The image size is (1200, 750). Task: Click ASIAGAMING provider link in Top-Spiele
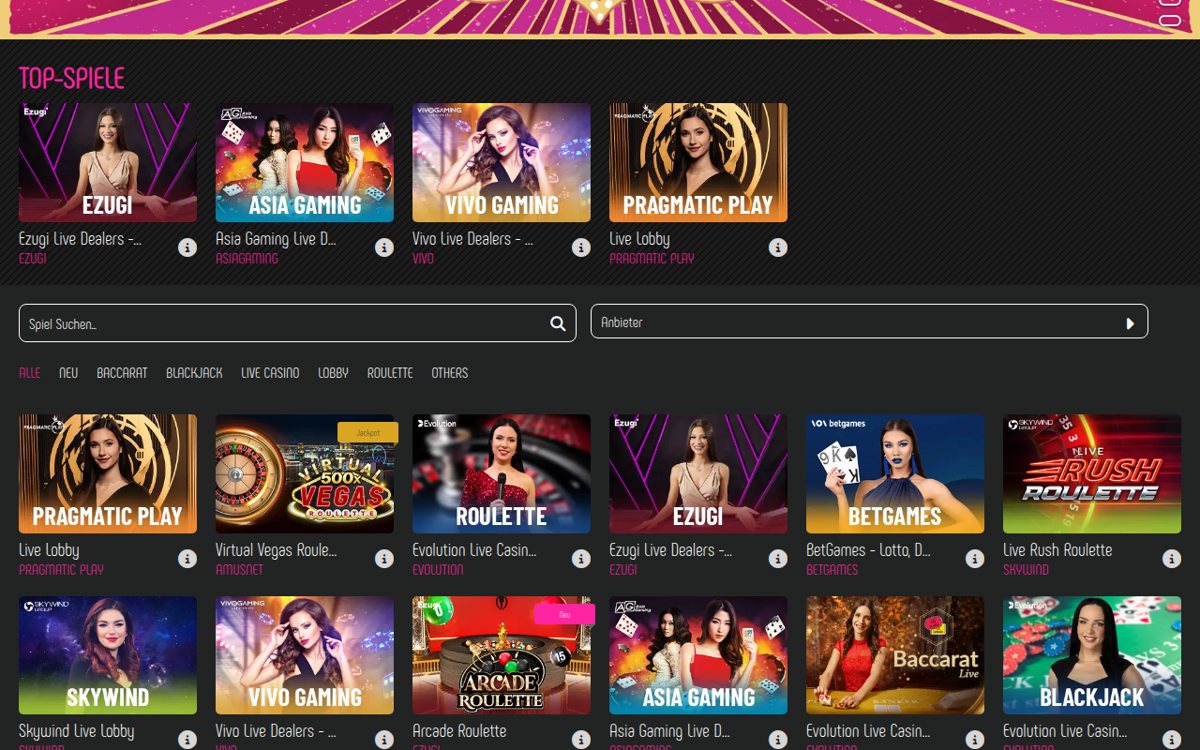click(247, 258)
